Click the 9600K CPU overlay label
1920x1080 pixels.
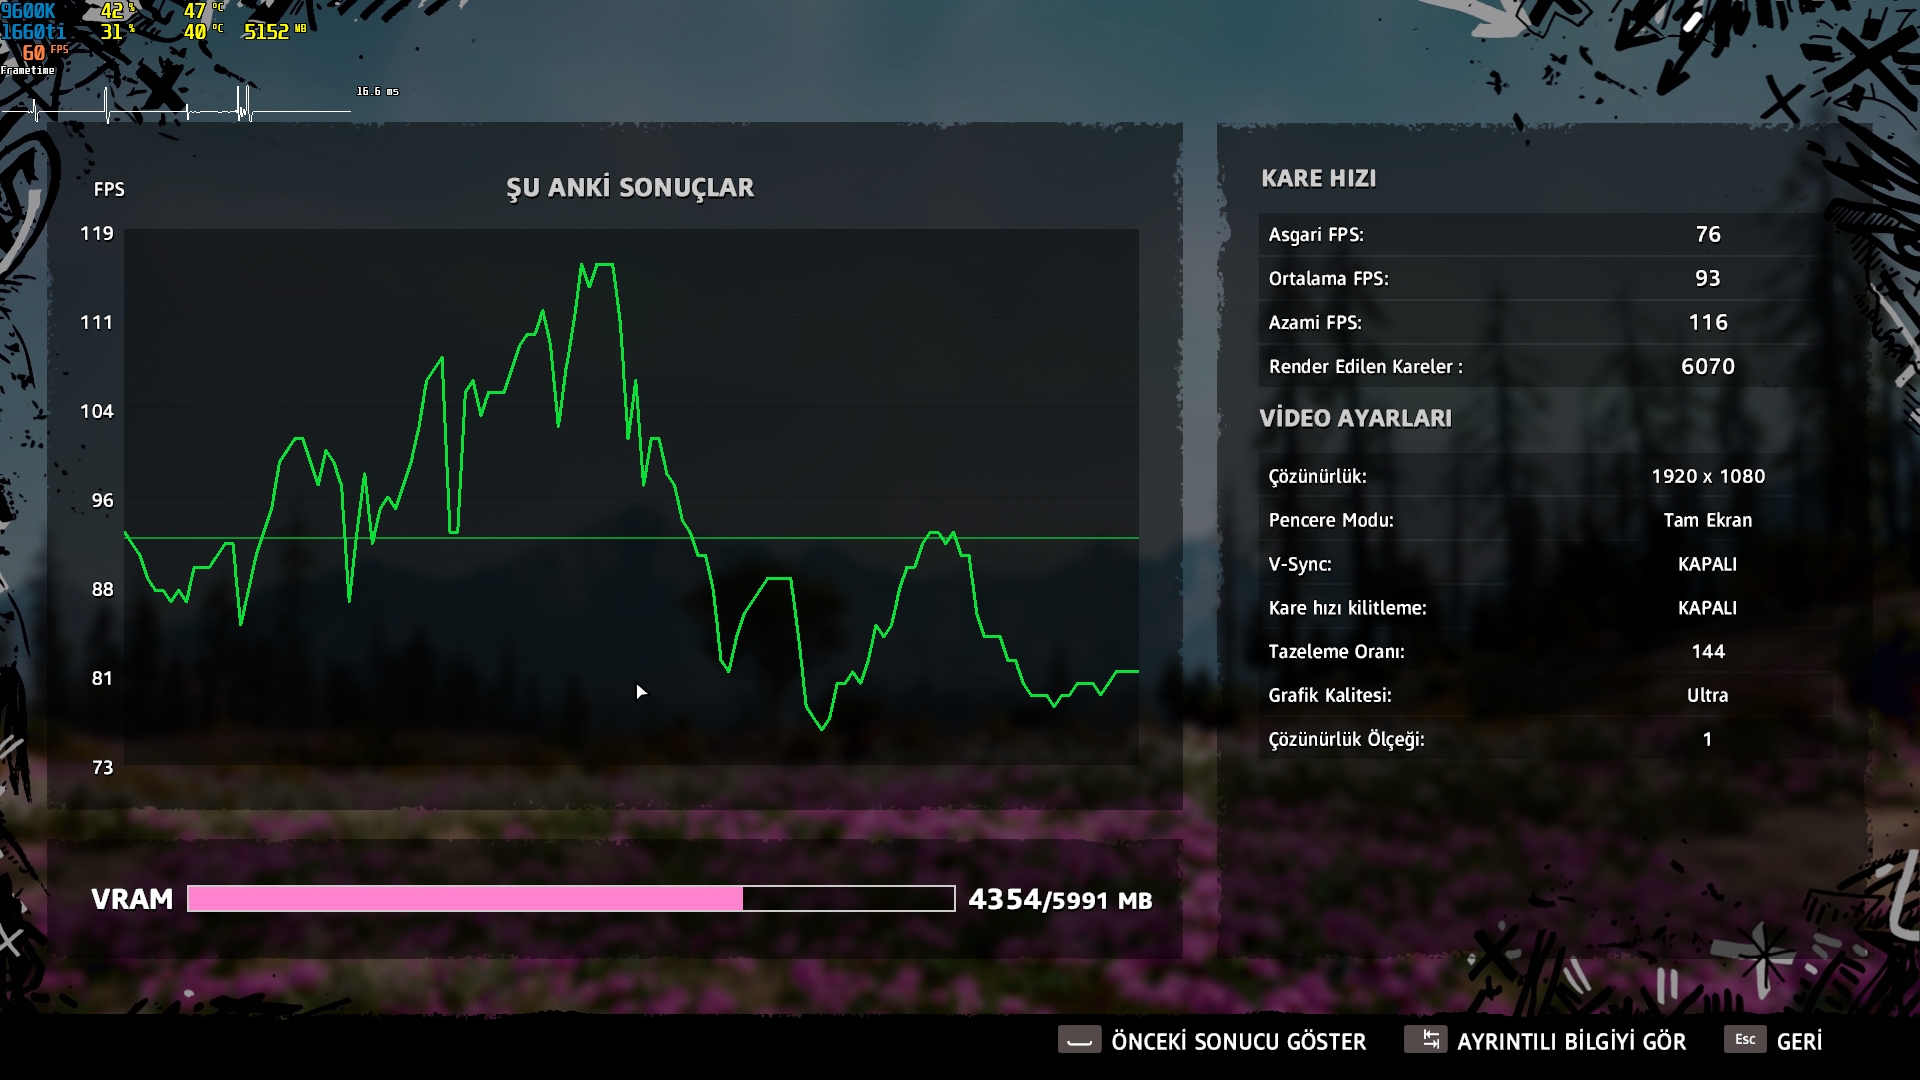point(28,11)
